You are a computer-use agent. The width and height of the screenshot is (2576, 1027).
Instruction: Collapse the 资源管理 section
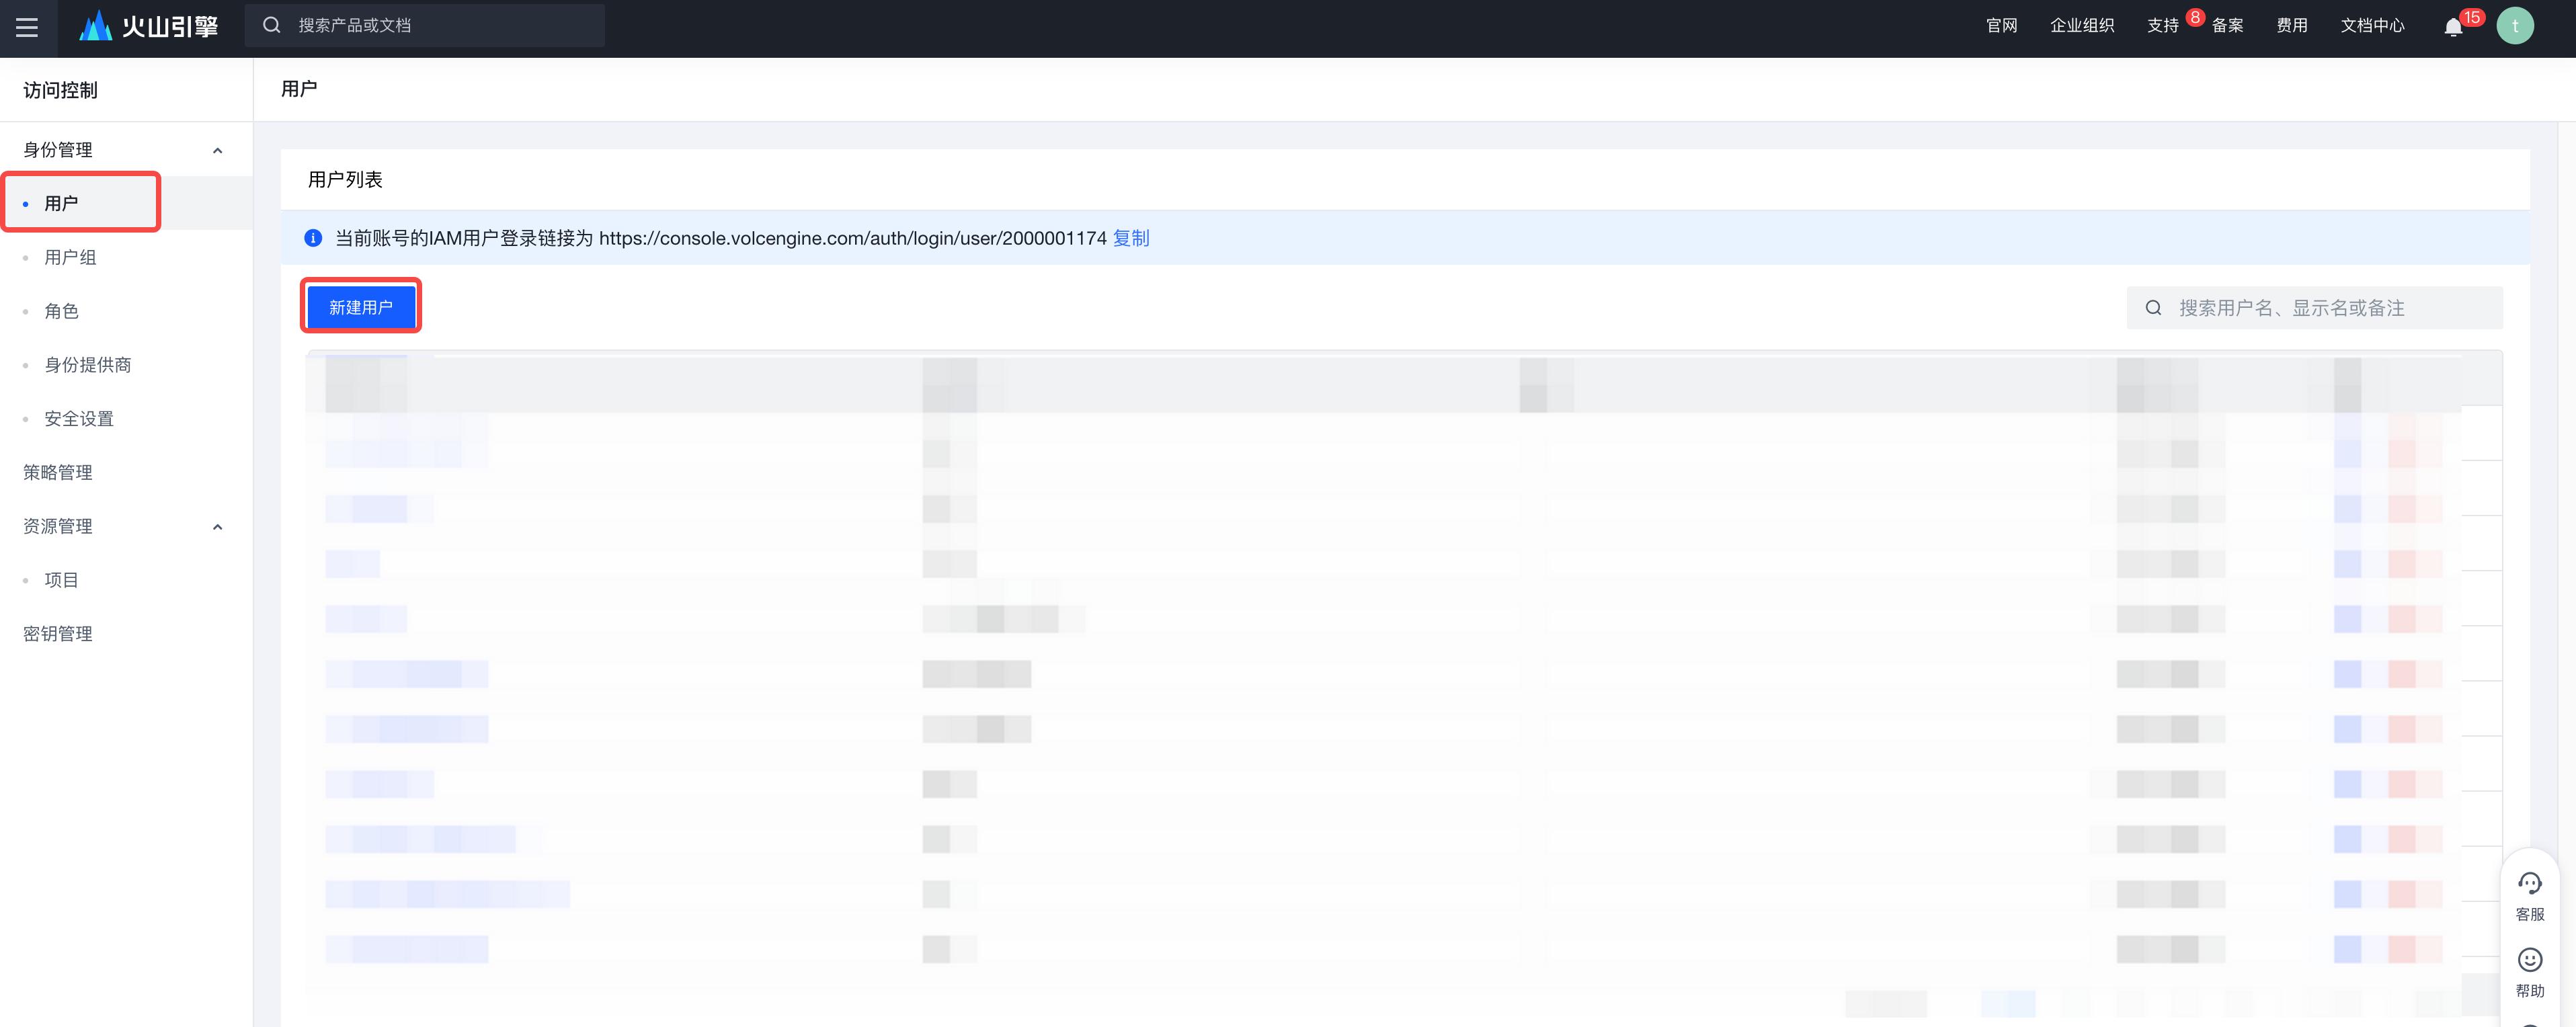(217, 527)
